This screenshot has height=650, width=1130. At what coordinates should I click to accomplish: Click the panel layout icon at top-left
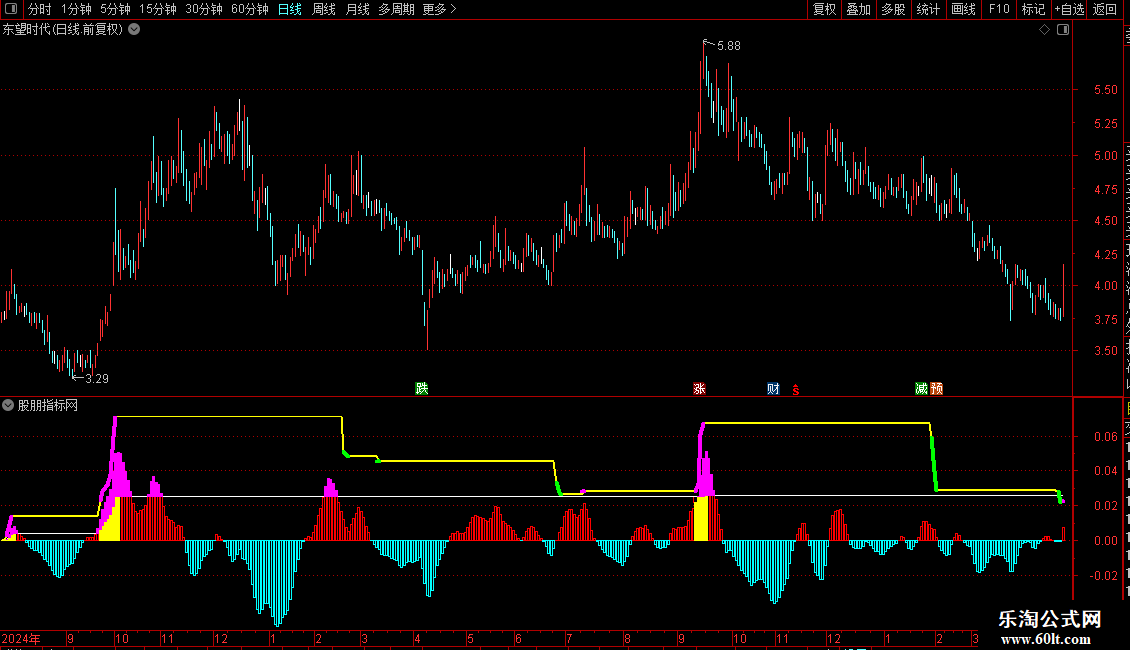[11, 9]
